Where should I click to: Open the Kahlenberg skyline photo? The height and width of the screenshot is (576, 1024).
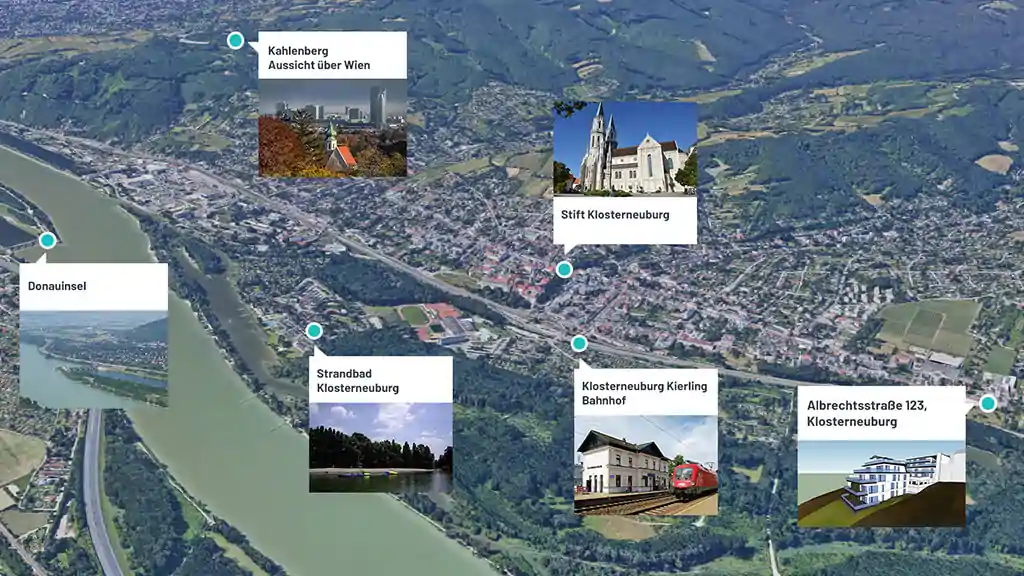click(x=332, y=128)
